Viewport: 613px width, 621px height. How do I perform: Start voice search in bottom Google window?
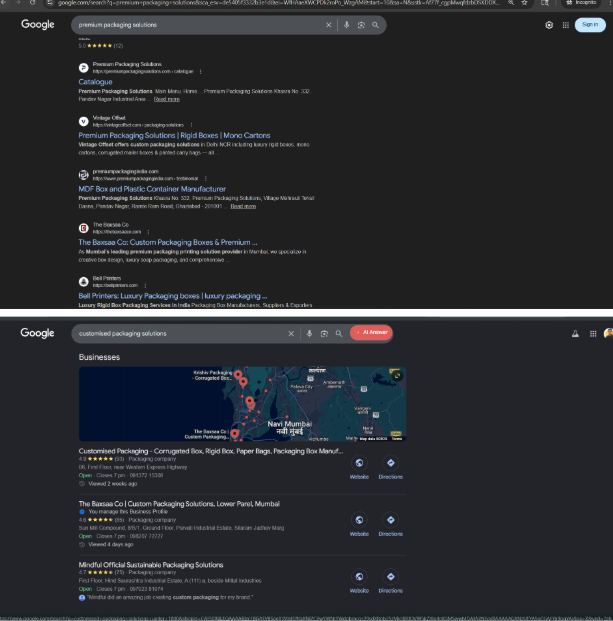309,333
